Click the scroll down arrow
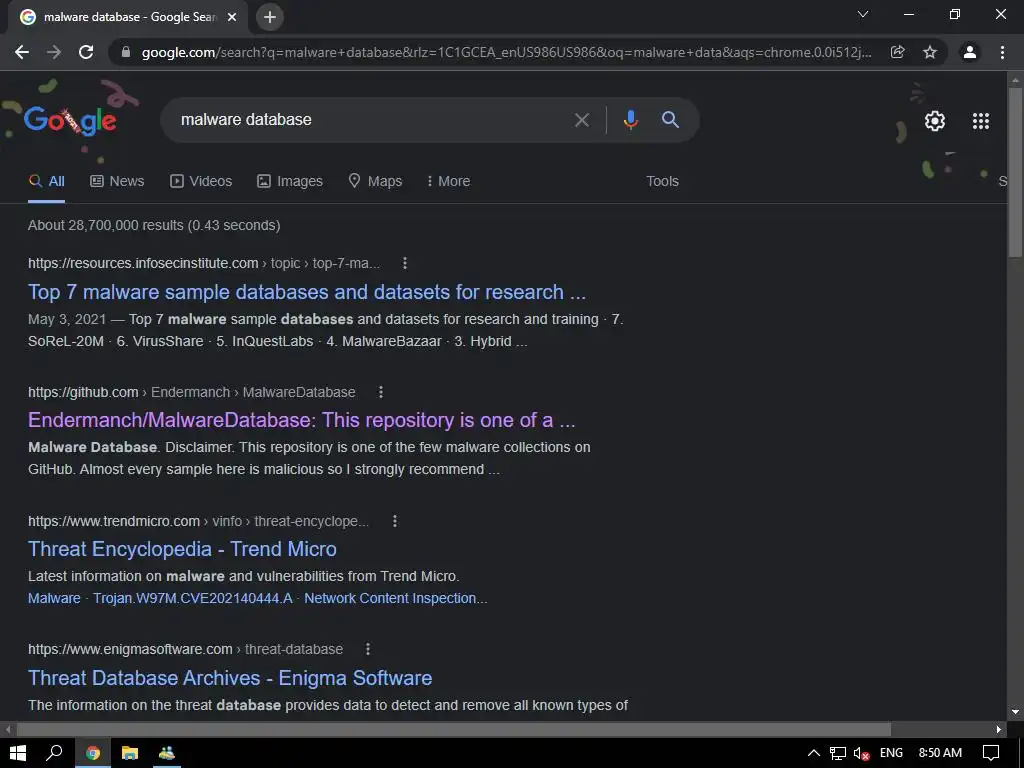 1015,712
